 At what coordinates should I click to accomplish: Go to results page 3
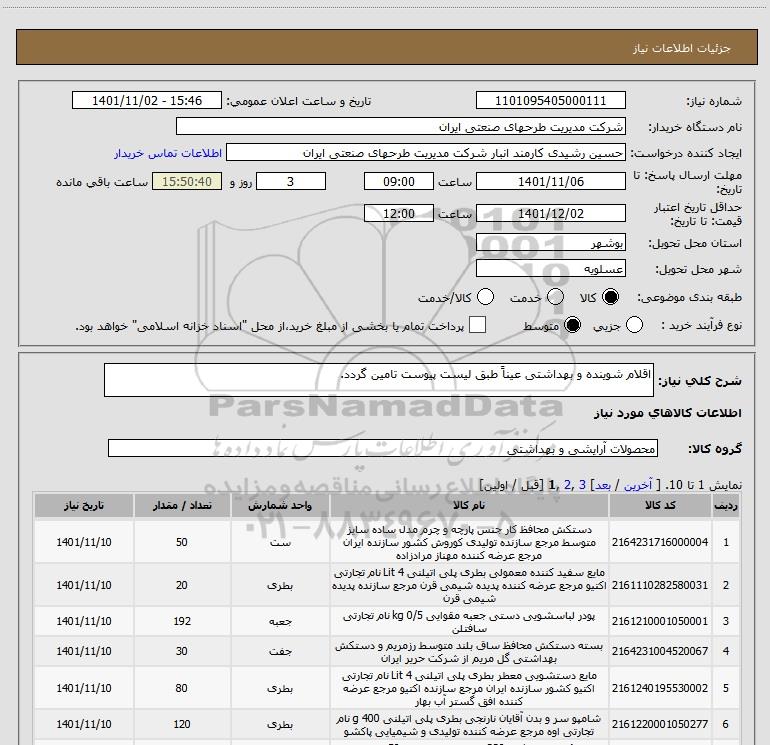(x=582, y=485)
